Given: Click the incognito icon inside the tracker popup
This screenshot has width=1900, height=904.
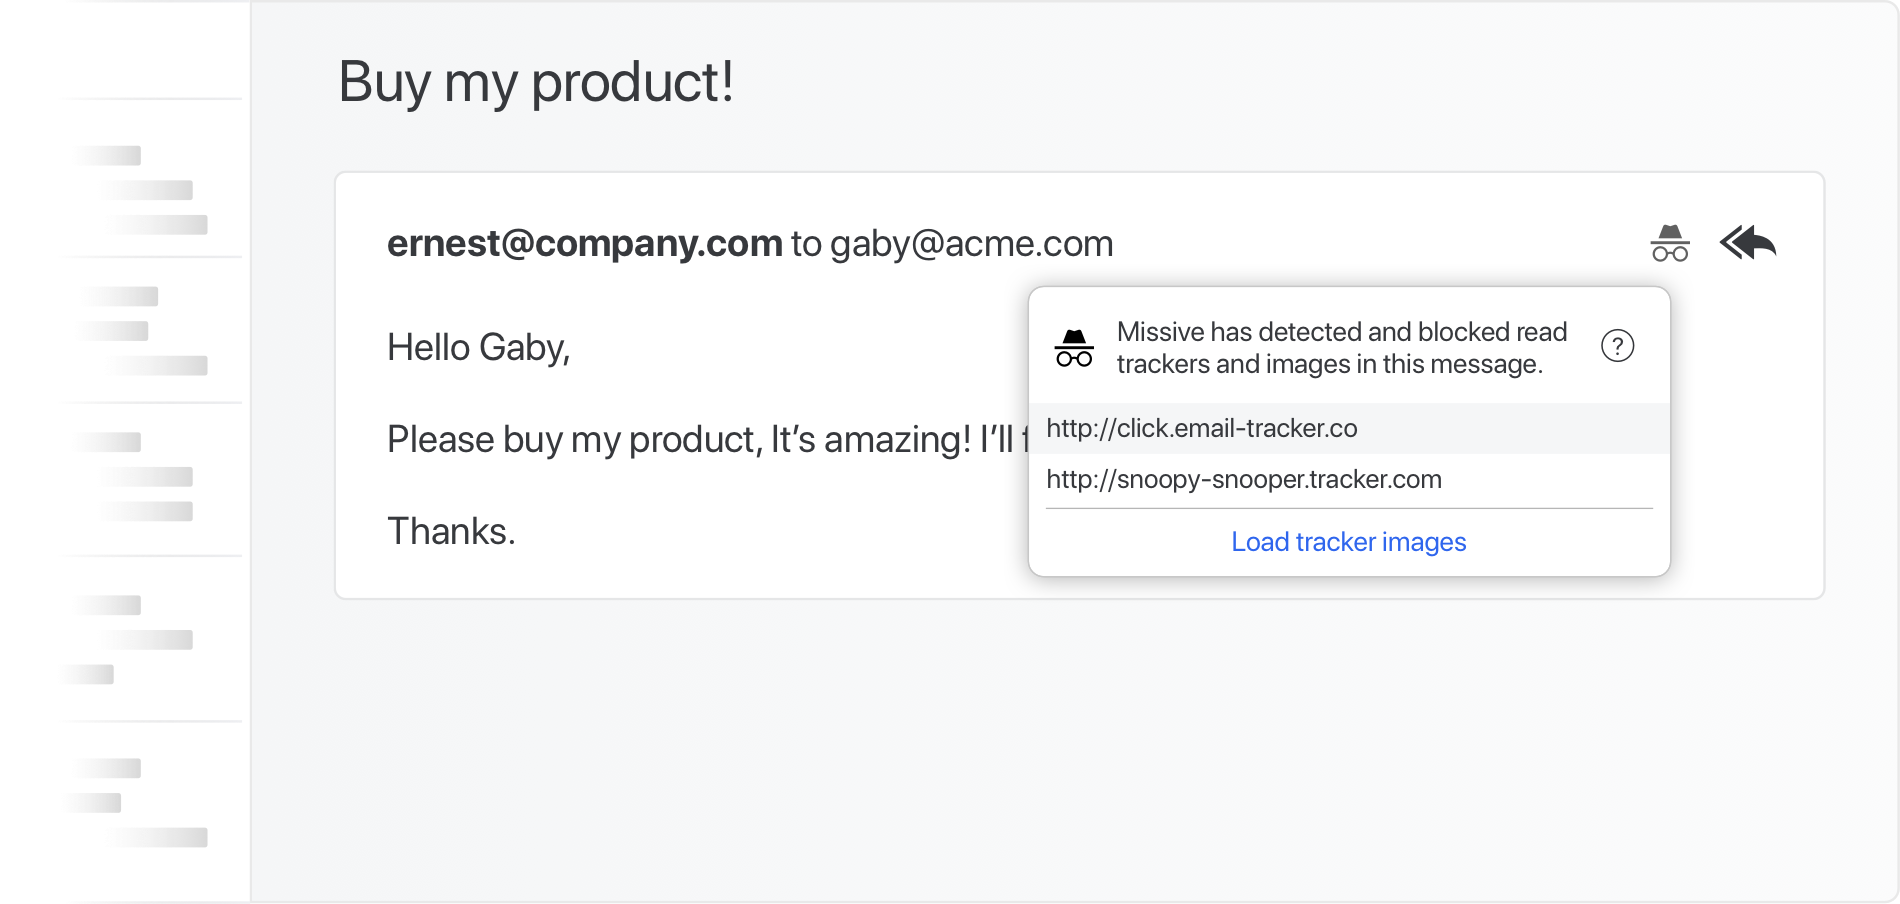Looking at the screenshot, I should (1074, 348).
